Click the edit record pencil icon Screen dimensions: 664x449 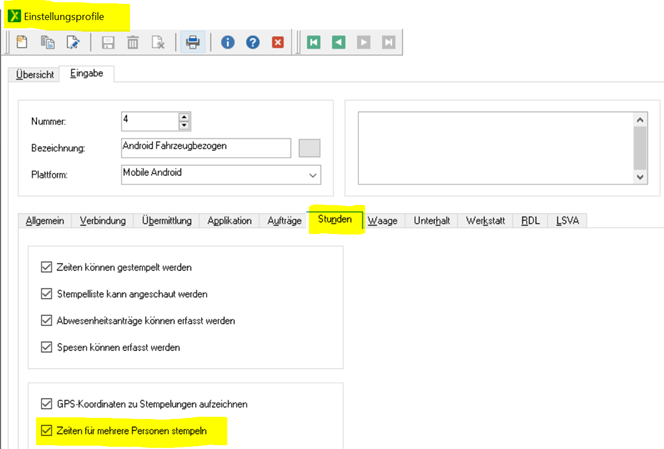click(72, 42)
